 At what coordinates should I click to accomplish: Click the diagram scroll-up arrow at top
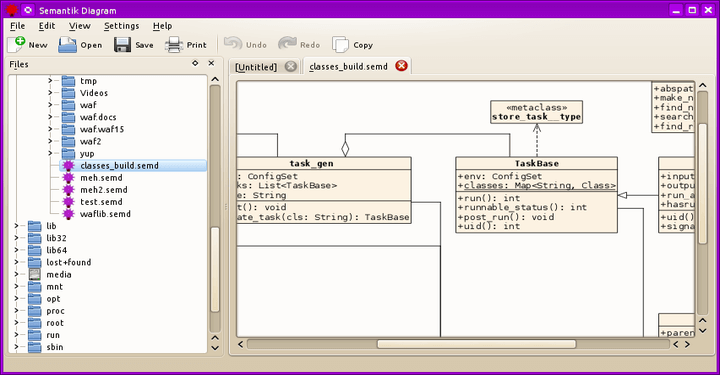703,85
